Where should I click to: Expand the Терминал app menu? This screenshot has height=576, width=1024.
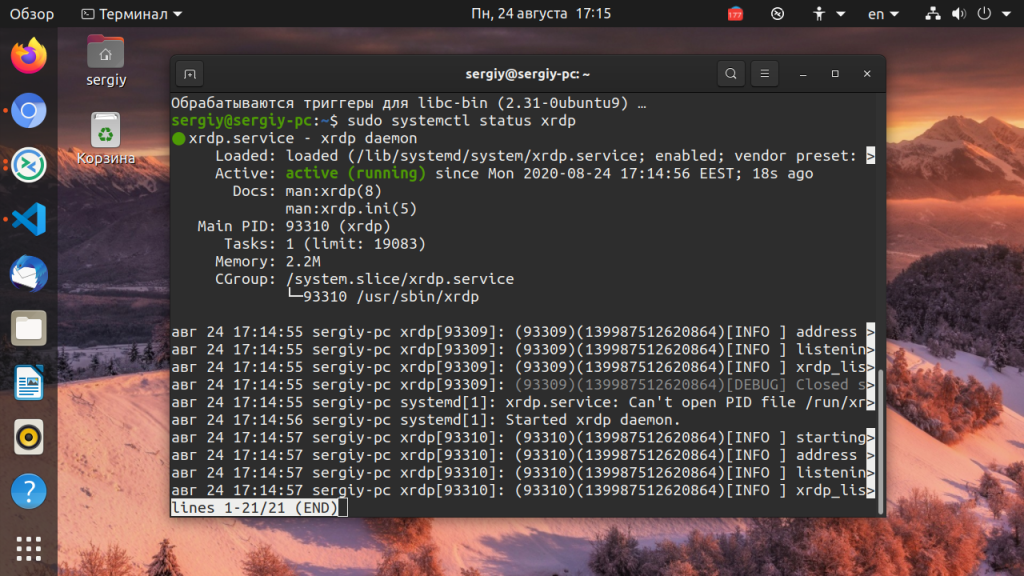pyautogui.click(x=131, y=14)
